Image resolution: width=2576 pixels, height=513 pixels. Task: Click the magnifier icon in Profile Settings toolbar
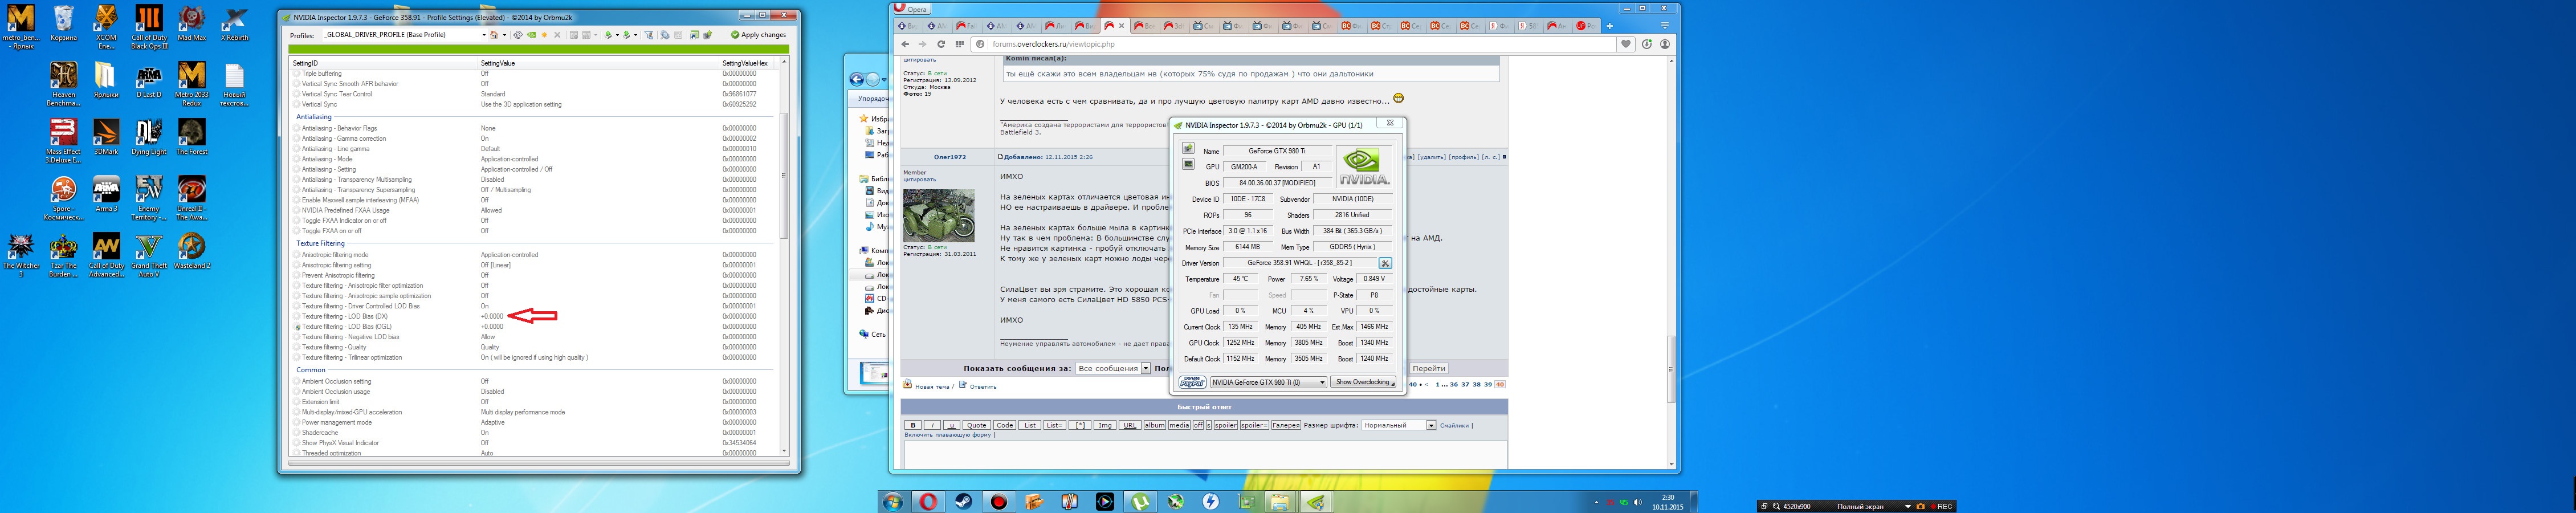665,35
